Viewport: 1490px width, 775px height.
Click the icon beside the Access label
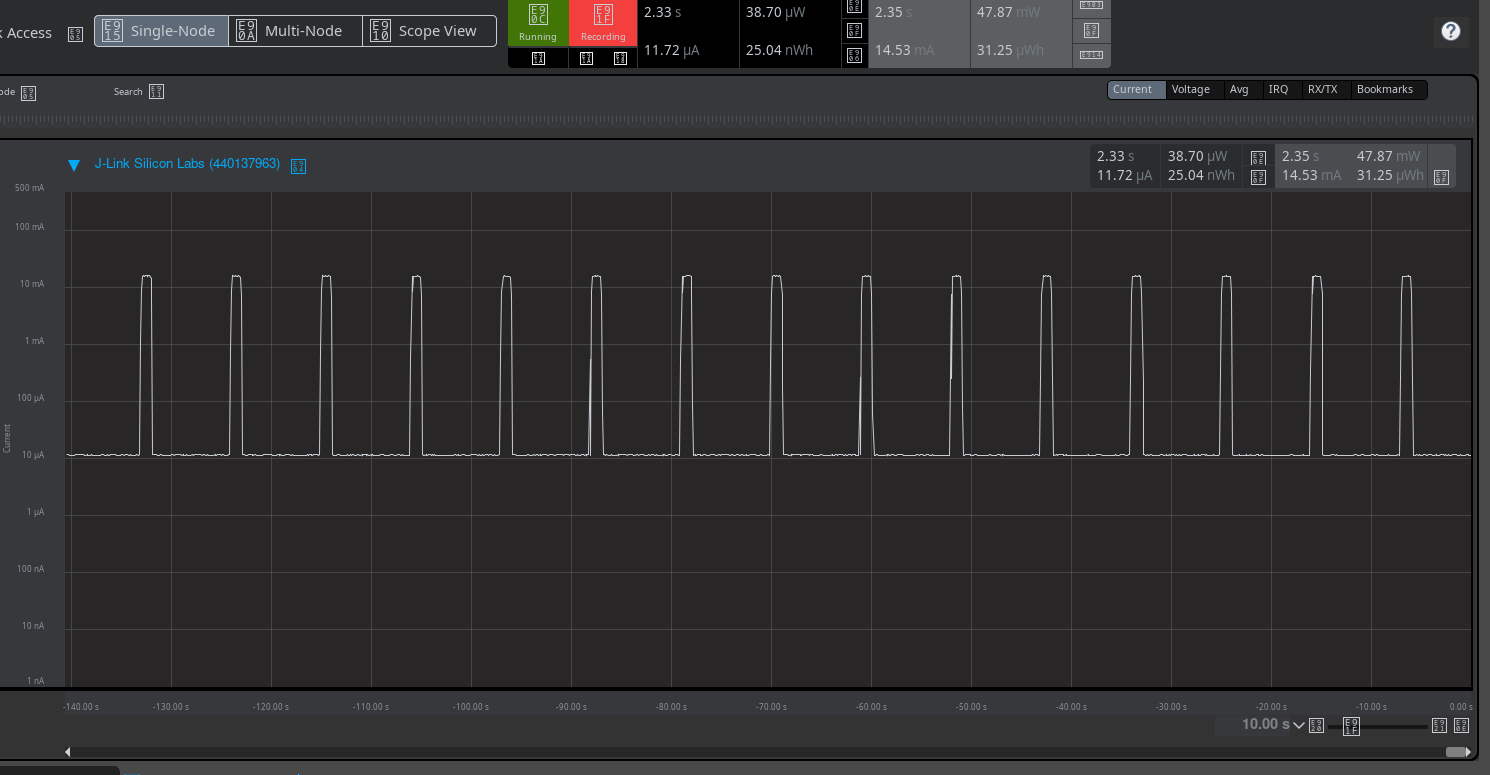tap(75, 34)
